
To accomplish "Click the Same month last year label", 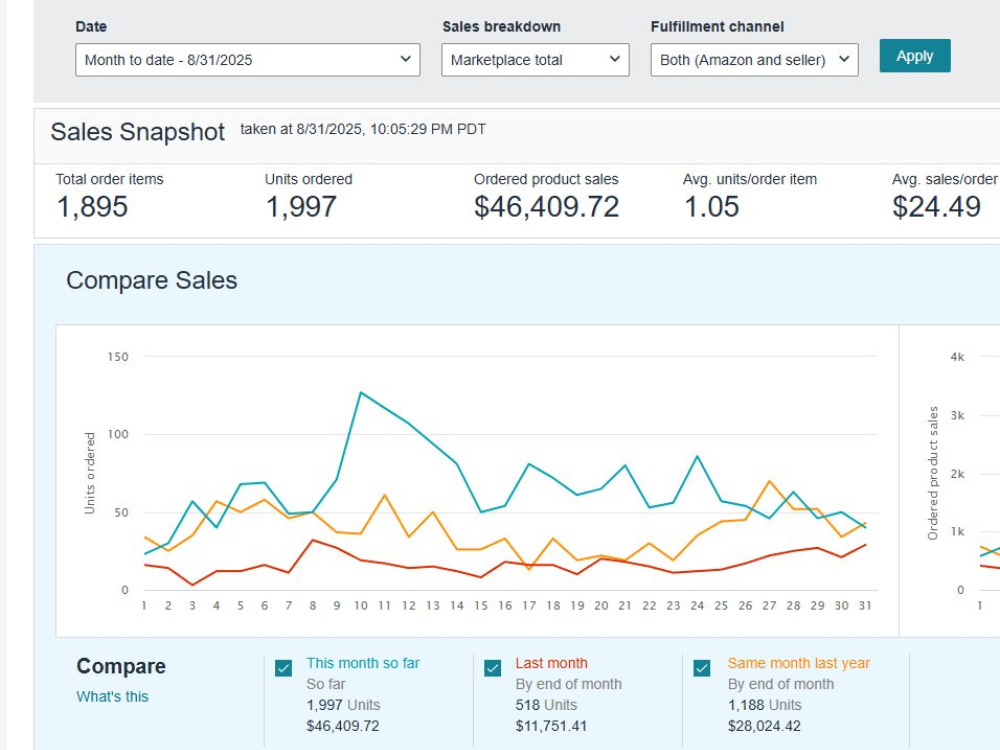I will (x=798, y=663).
